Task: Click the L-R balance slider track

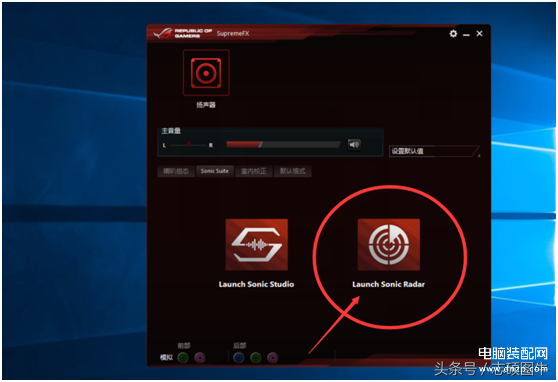Action: coord(189,145)
